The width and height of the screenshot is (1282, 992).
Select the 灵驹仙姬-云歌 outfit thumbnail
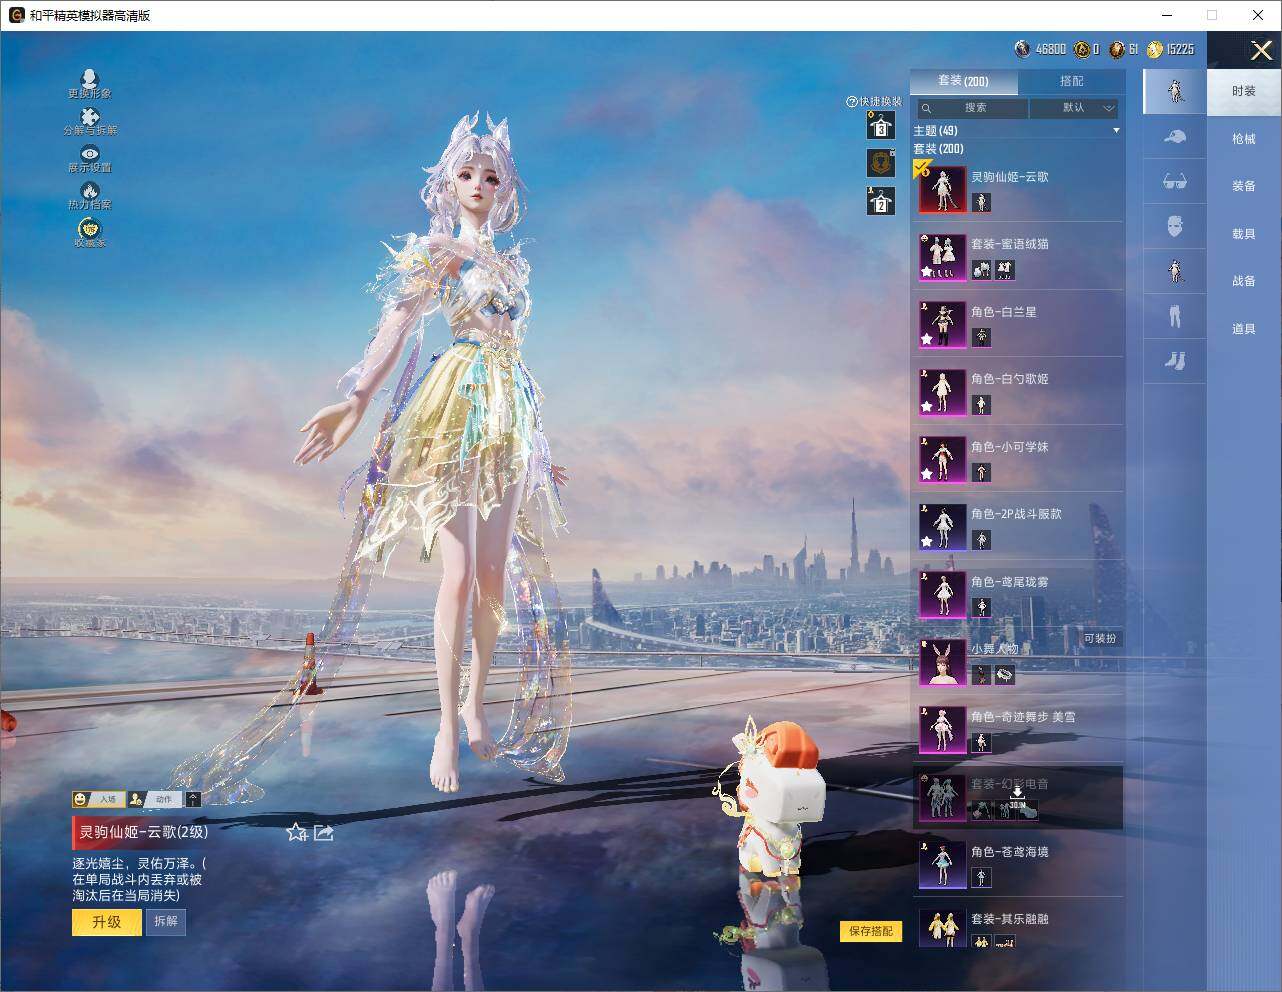(x=942, y=189)
